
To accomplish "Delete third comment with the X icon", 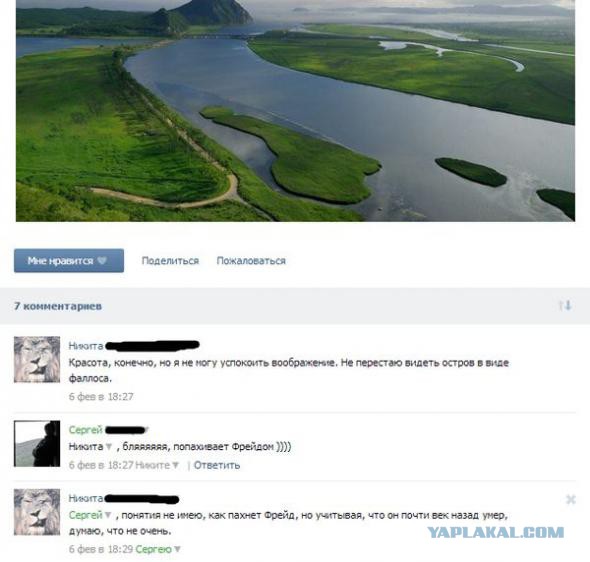I will coord(570,499).
